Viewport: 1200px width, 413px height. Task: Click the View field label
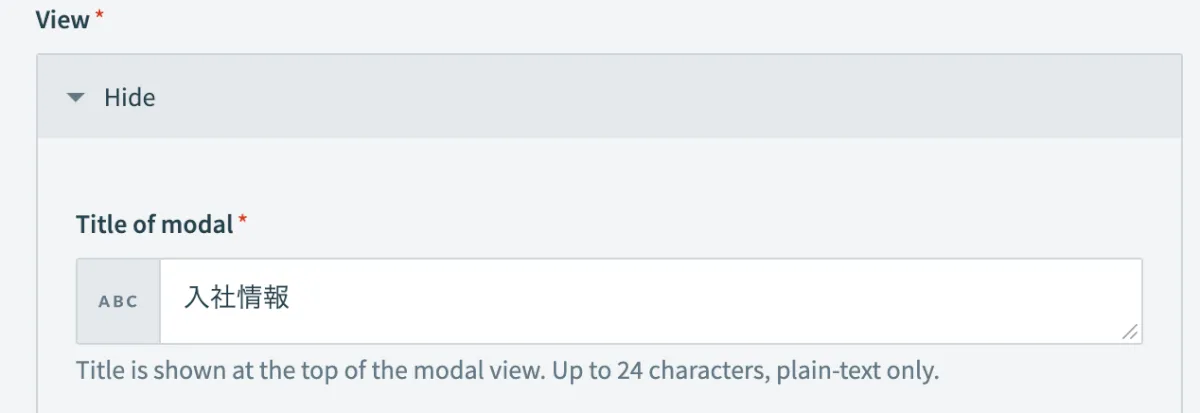pos(62,20)
